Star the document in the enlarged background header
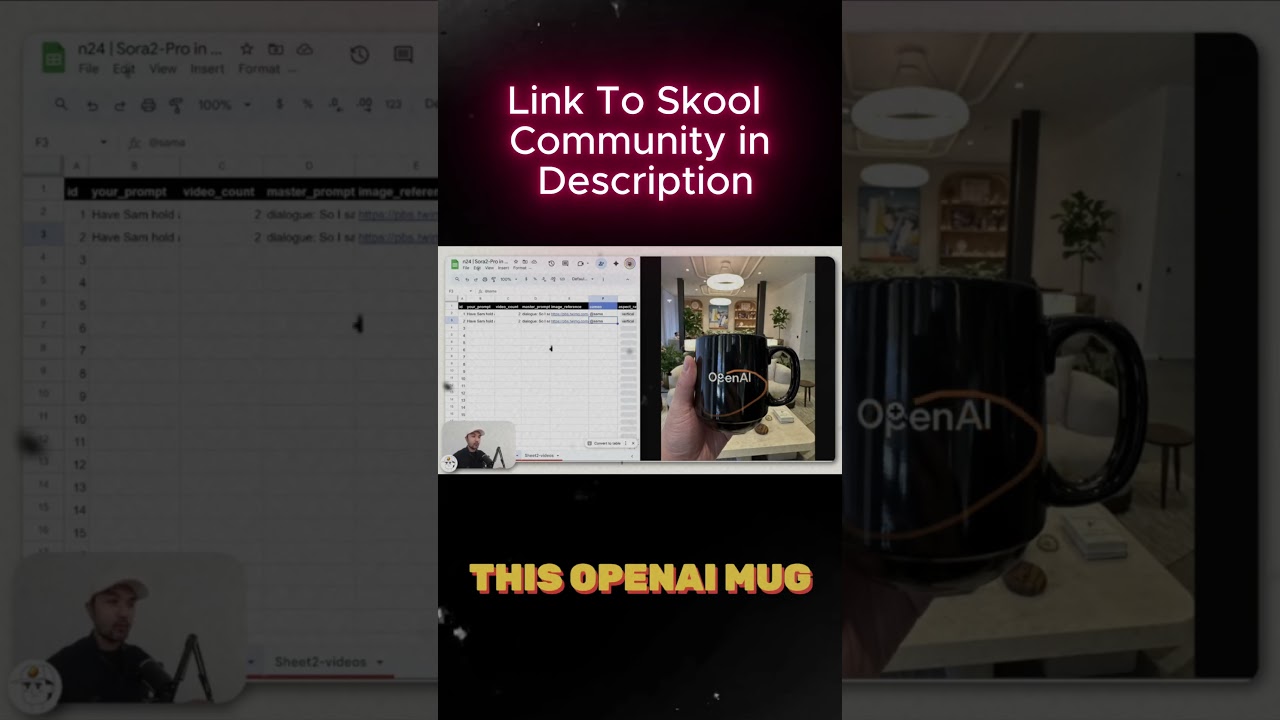The height and width of the screenshot is (720, 1280). point(246,49)
